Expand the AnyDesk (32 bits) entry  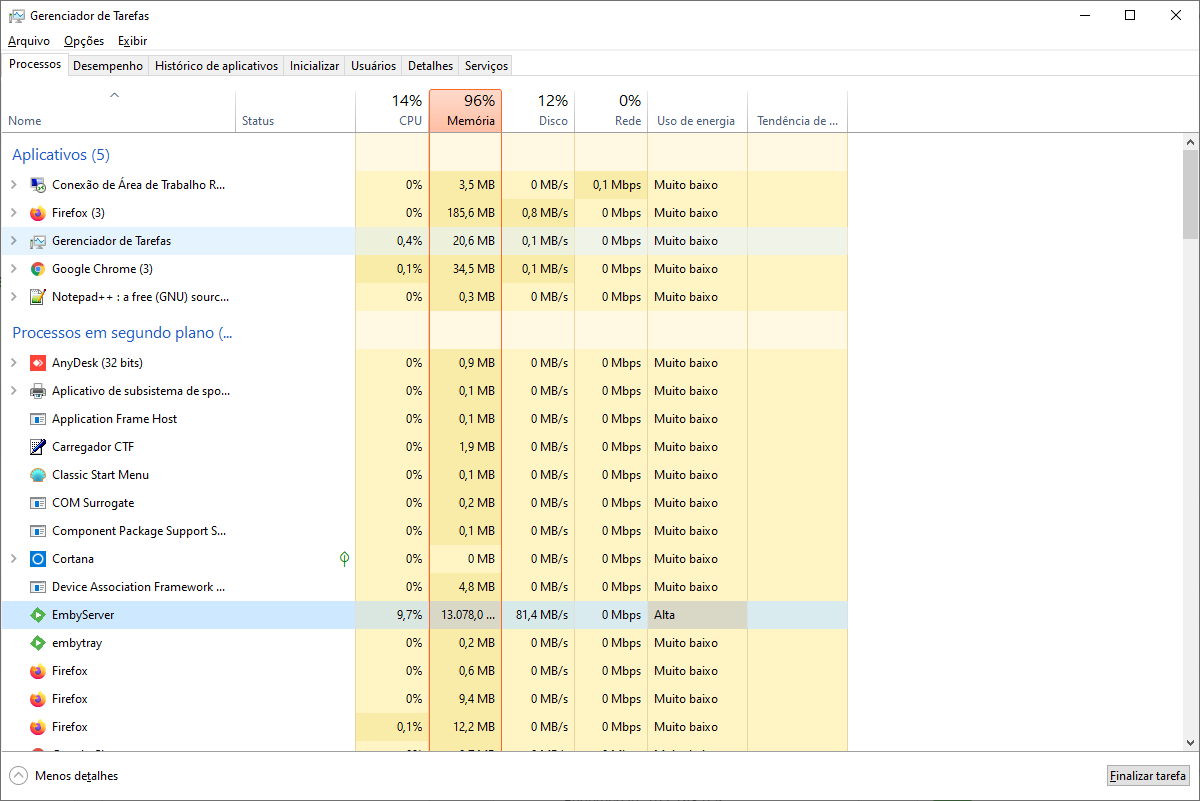[13, 363]
